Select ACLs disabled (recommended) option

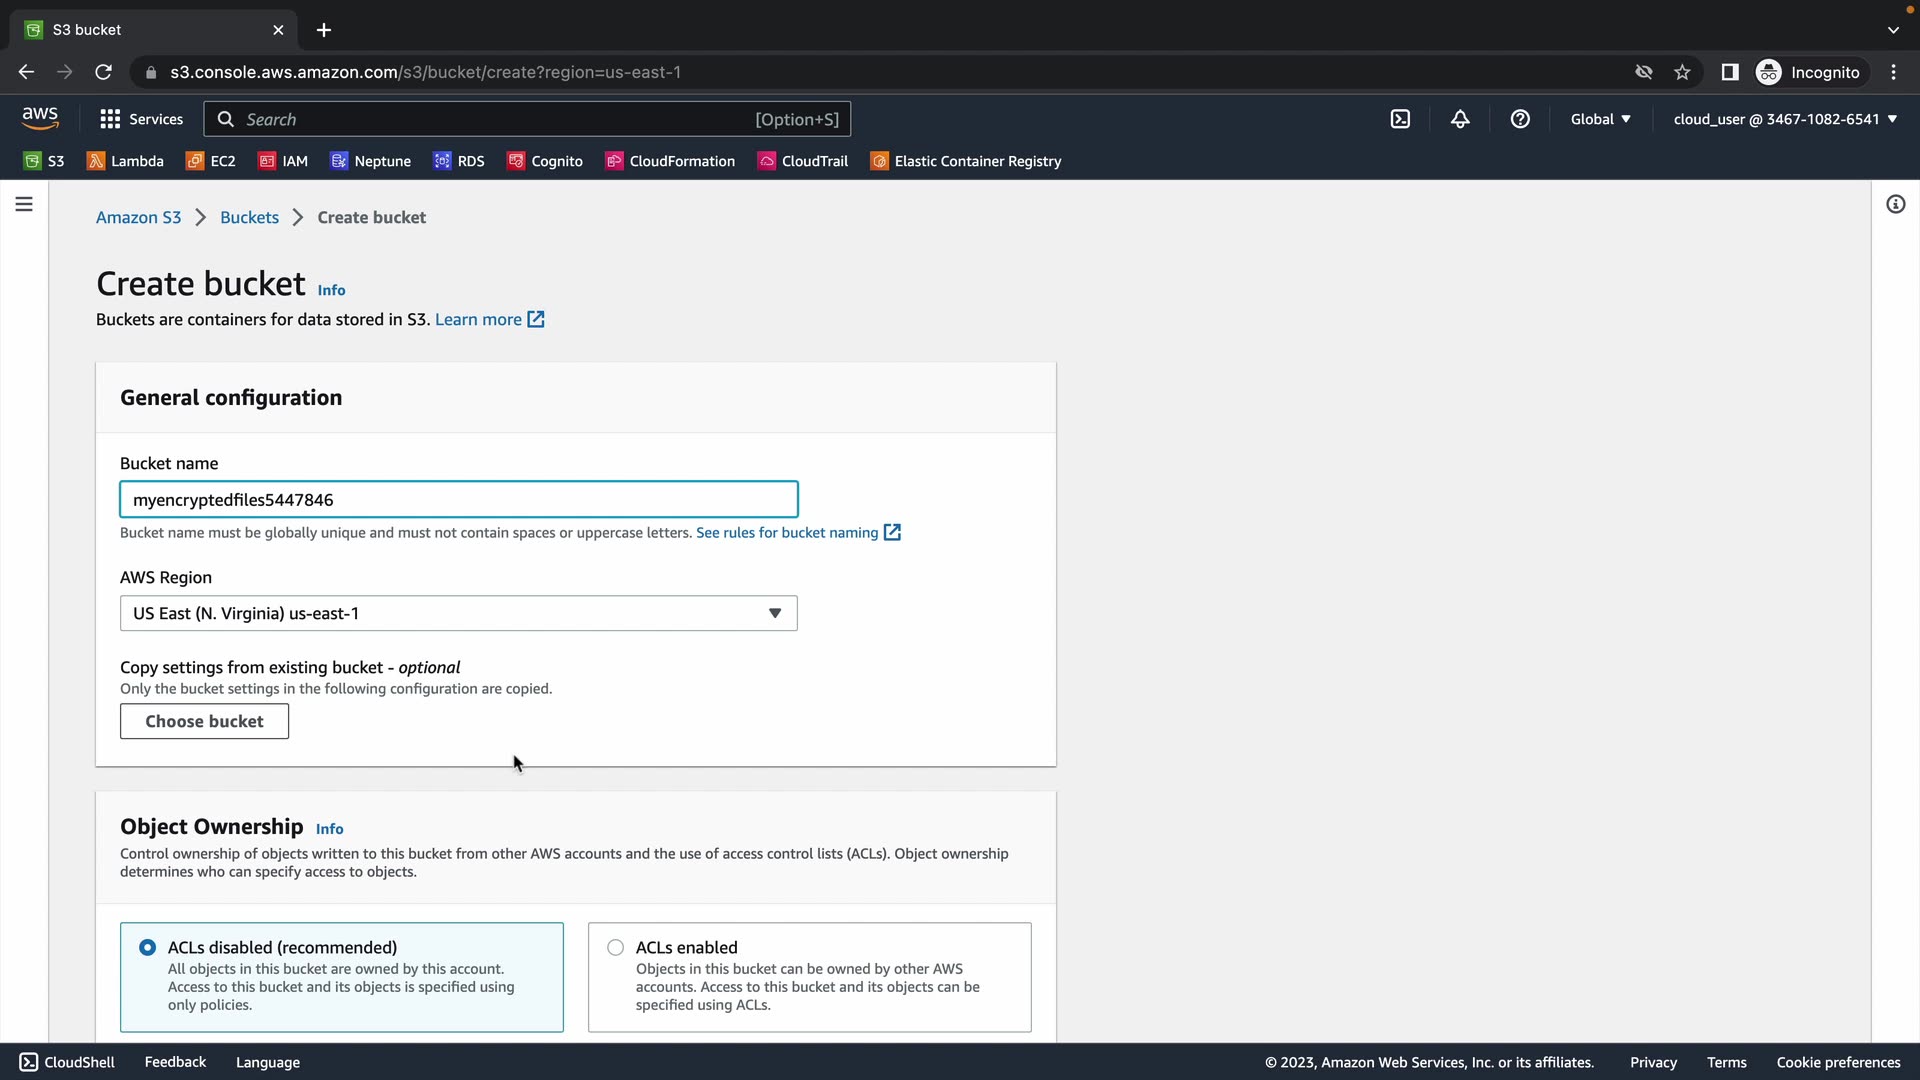pos(148,947)
